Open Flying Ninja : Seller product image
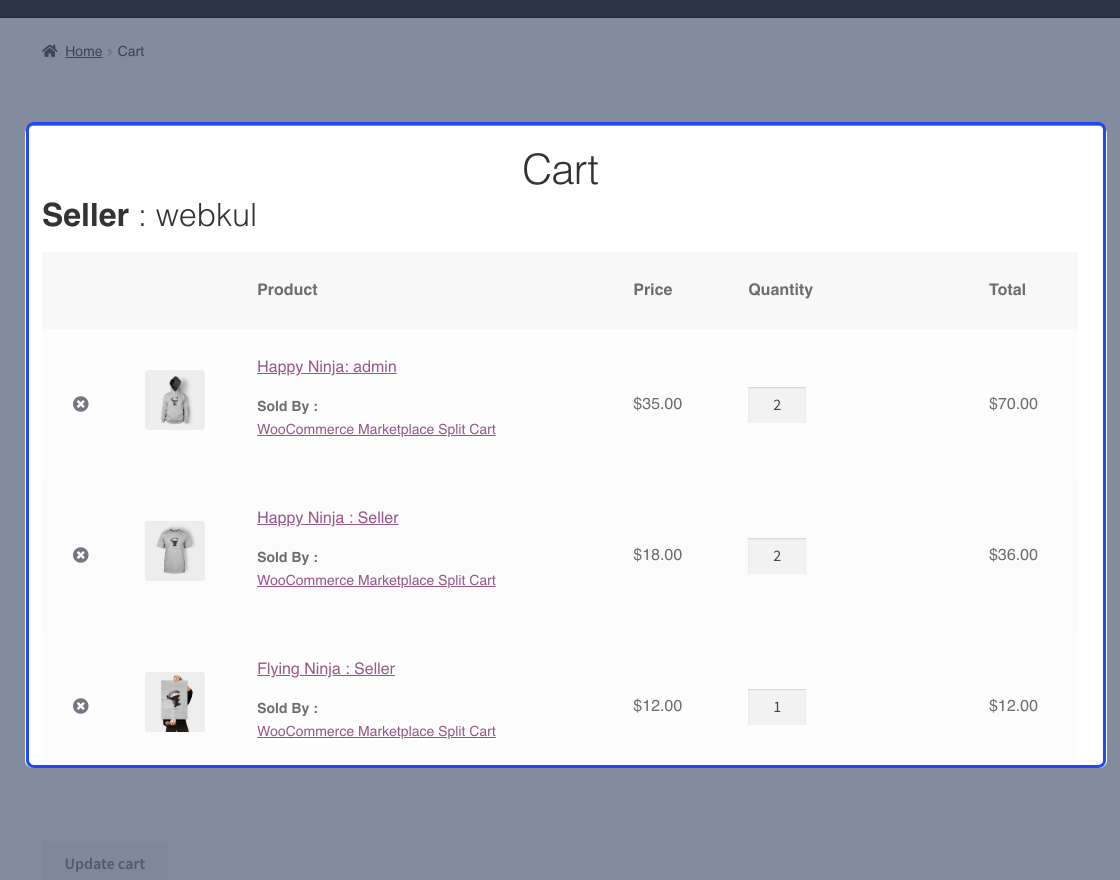 175,701
